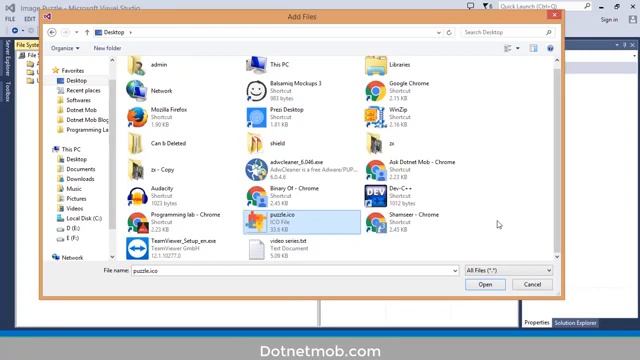Toggle the preview pane icon
Image resolution: width=640 pixels, height=360 pixels.
533,48
